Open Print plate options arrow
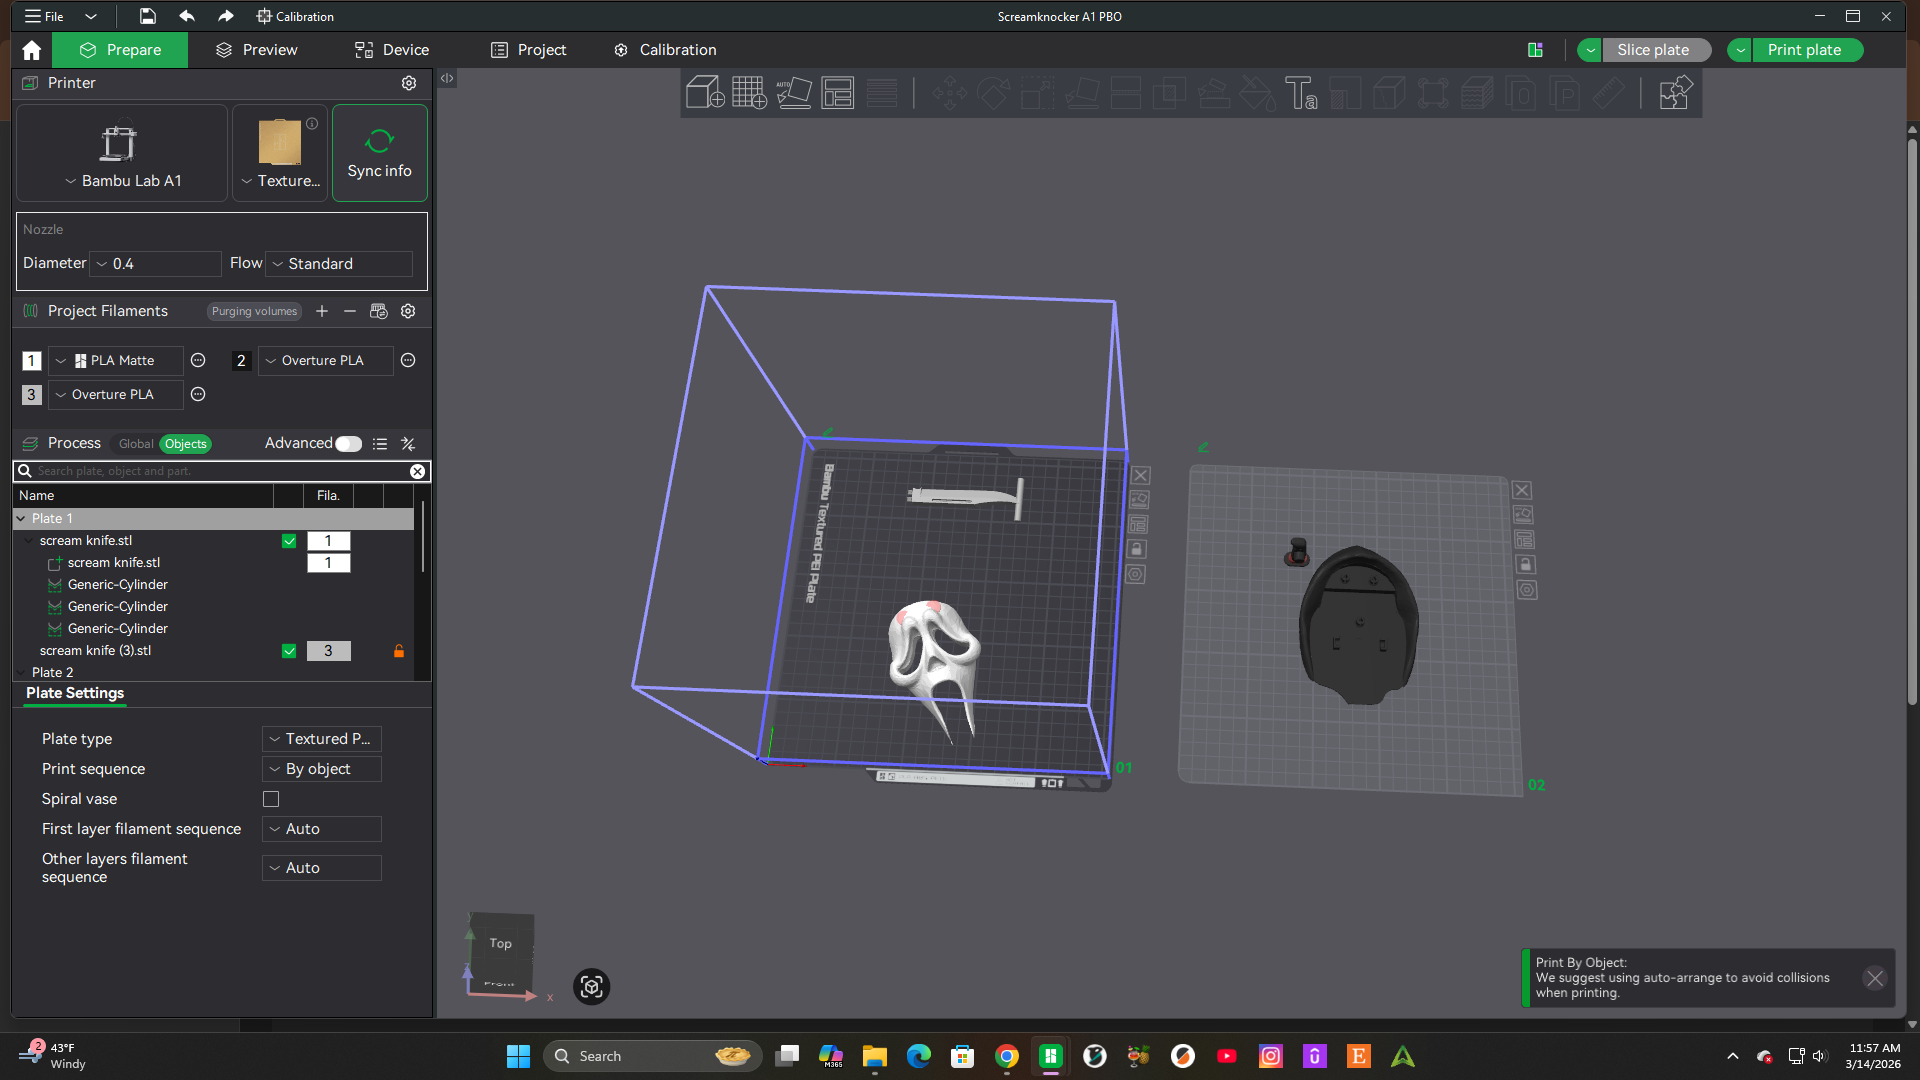 [1740, 50]
